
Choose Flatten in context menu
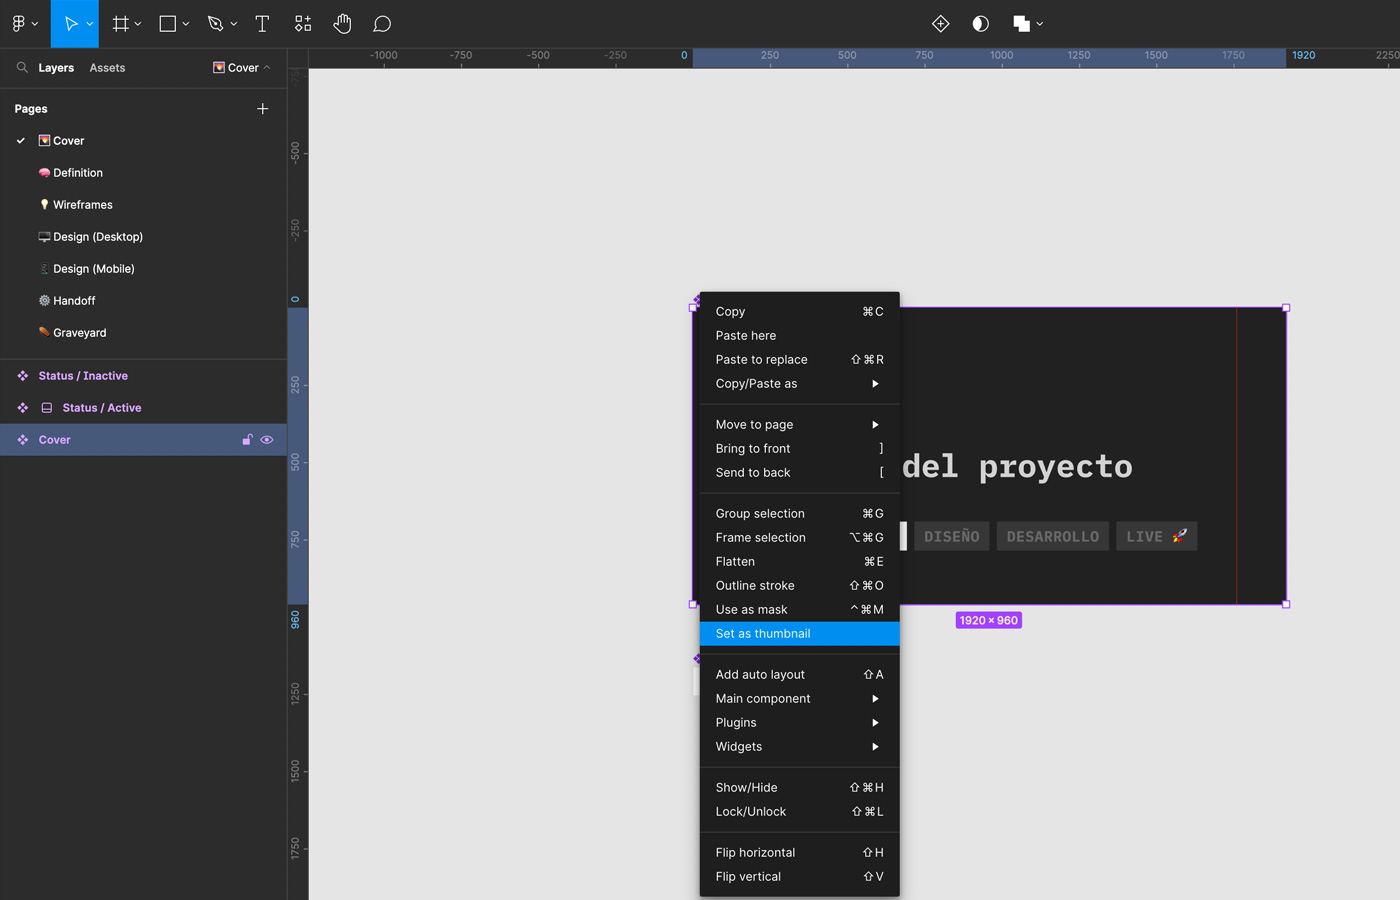tap(800, 562)
